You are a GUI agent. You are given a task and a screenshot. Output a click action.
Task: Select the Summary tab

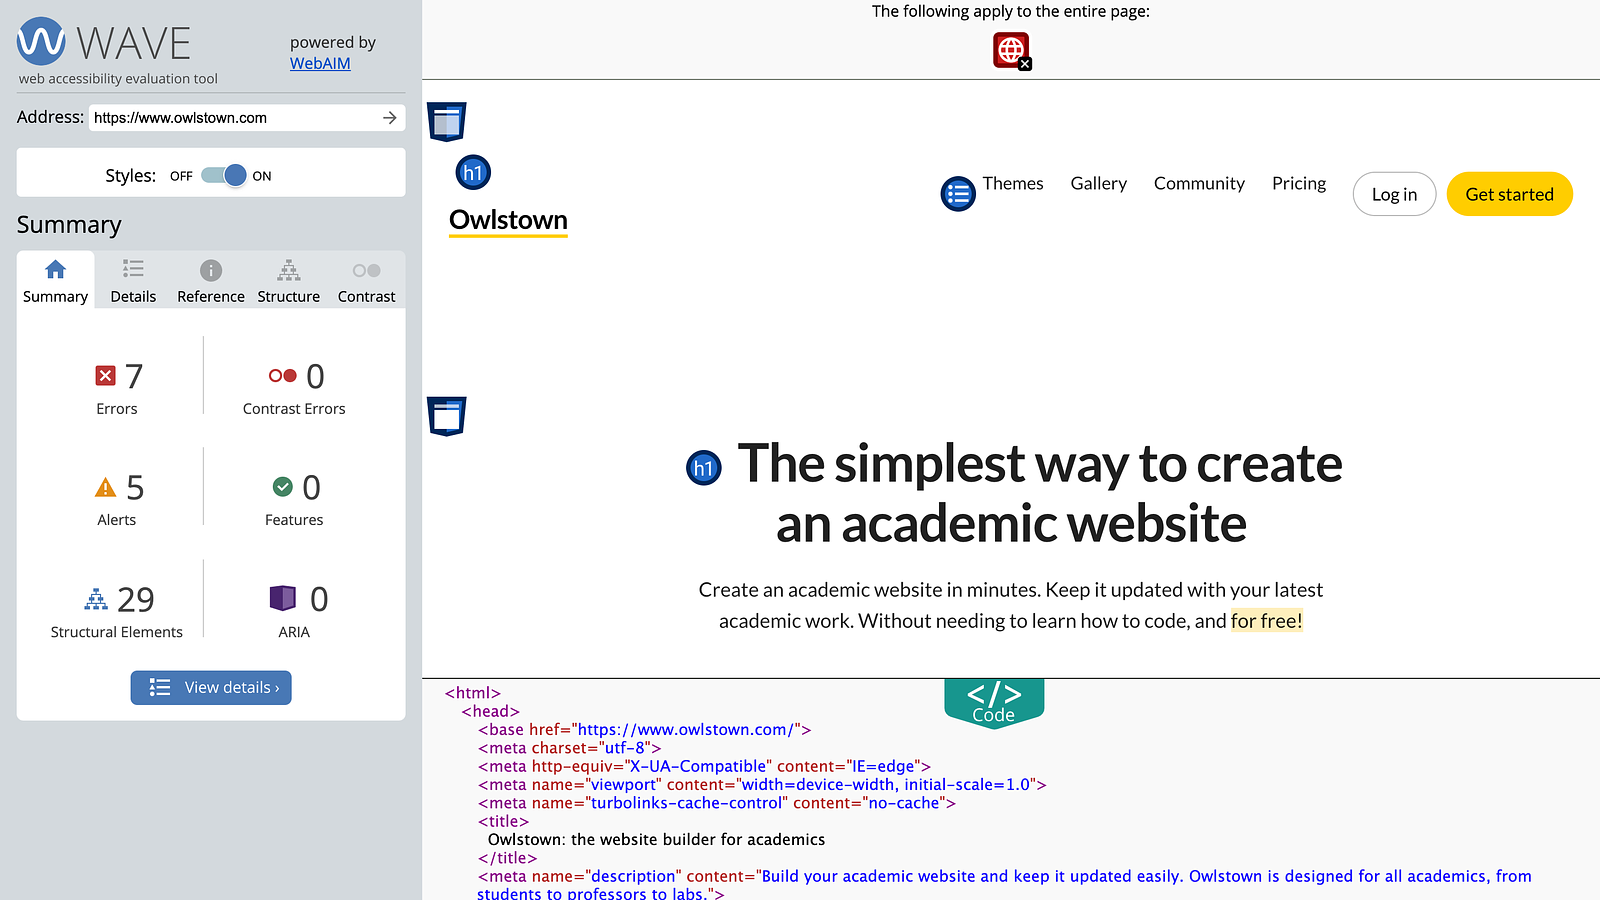[x=55, y=280]
